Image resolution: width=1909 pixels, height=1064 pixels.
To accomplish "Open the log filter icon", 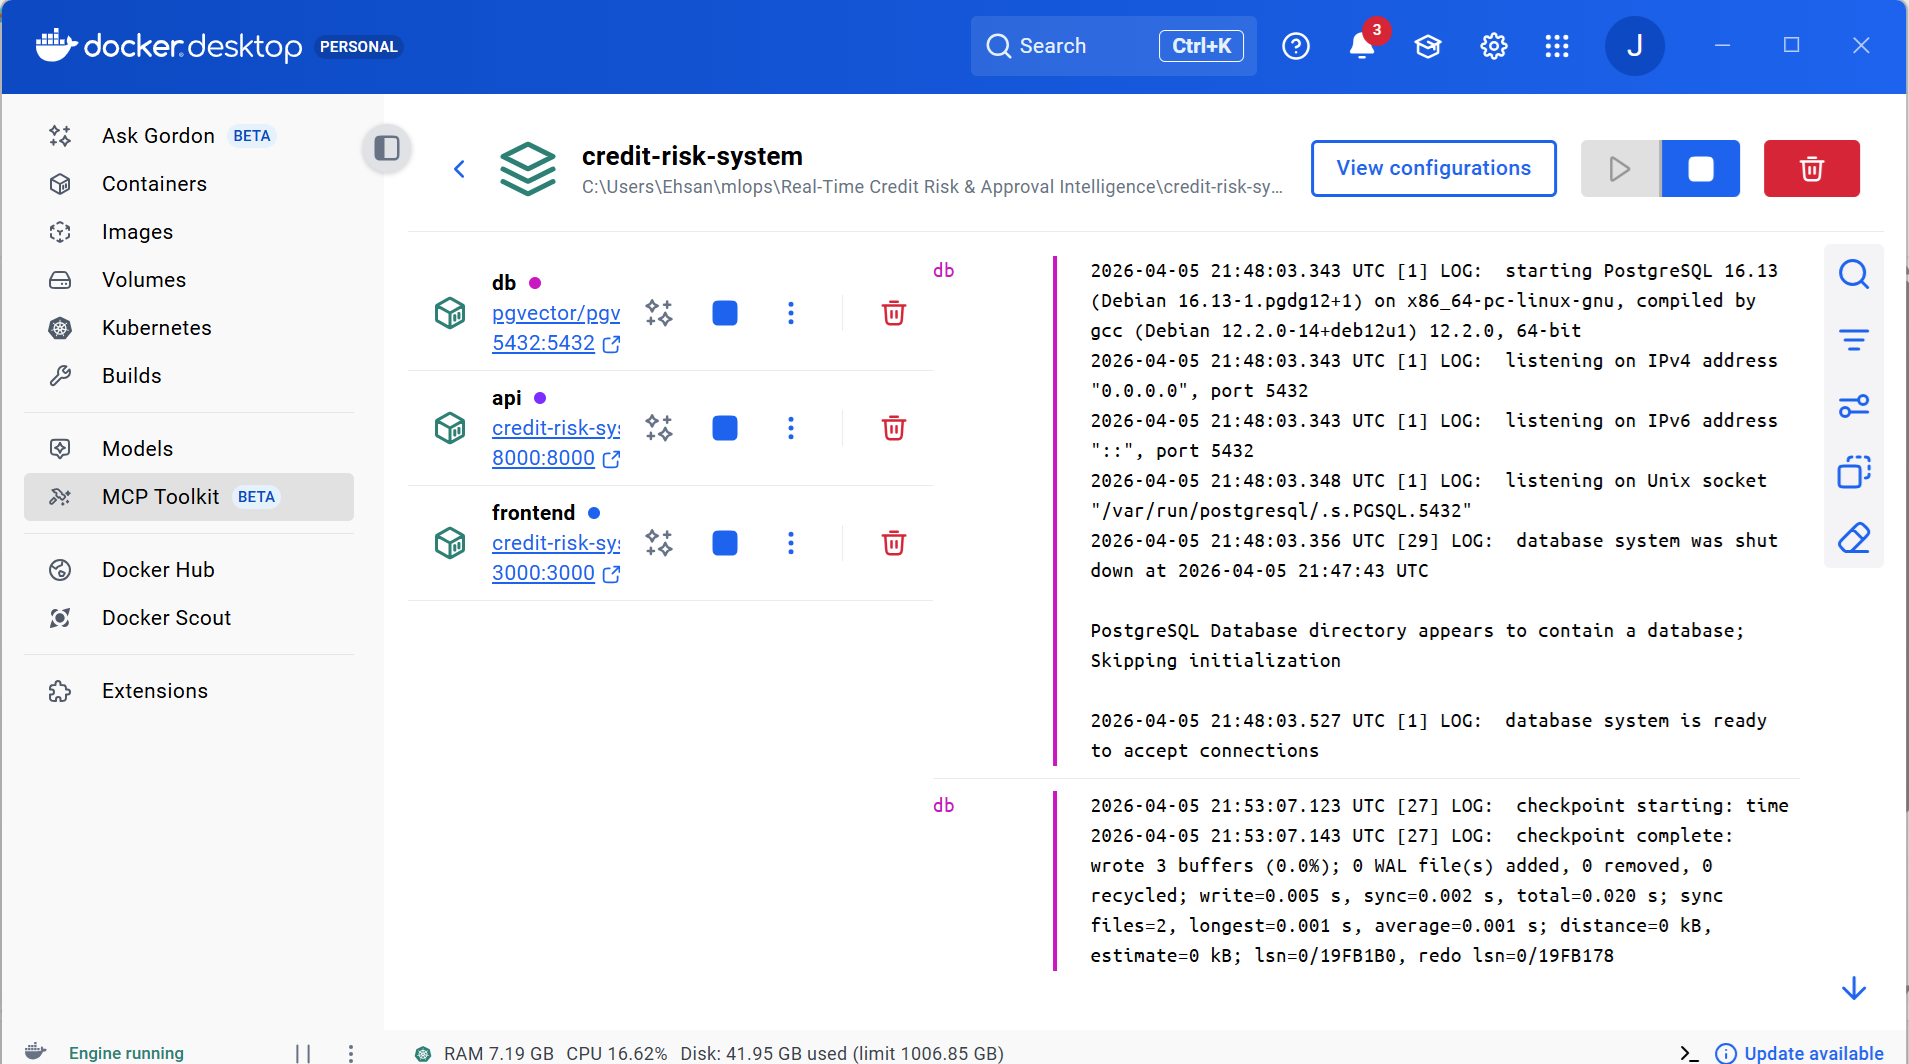I will click(x=1853, y=340).
